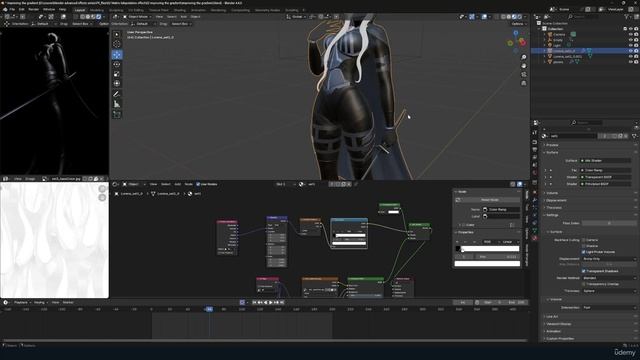Image resolution: width=640 pixels, height=360 pixels.
Task: Switch to the Compositing workspace tab
Action: click(240, 10)
